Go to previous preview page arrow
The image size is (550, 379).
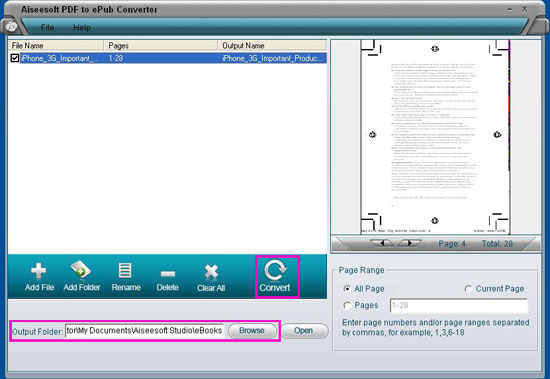(382, 243)
